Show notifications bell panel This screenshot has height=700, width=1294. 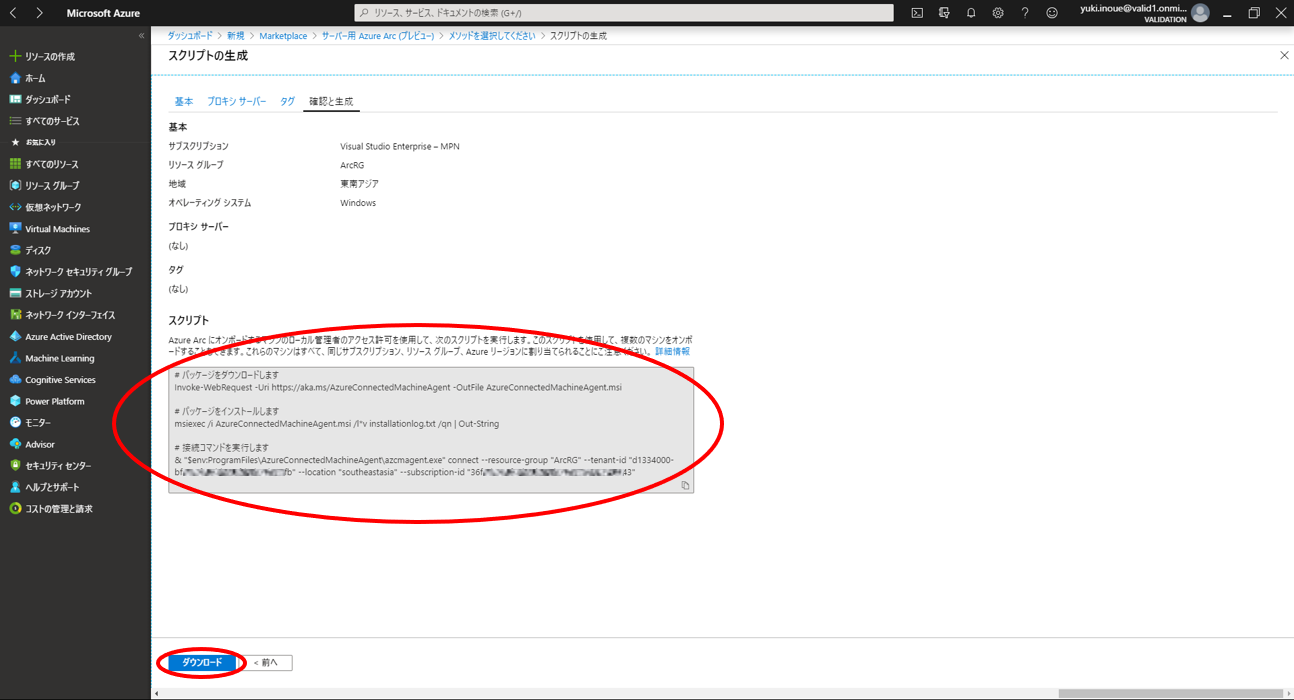pyautogui.click(x=971, y=13)
